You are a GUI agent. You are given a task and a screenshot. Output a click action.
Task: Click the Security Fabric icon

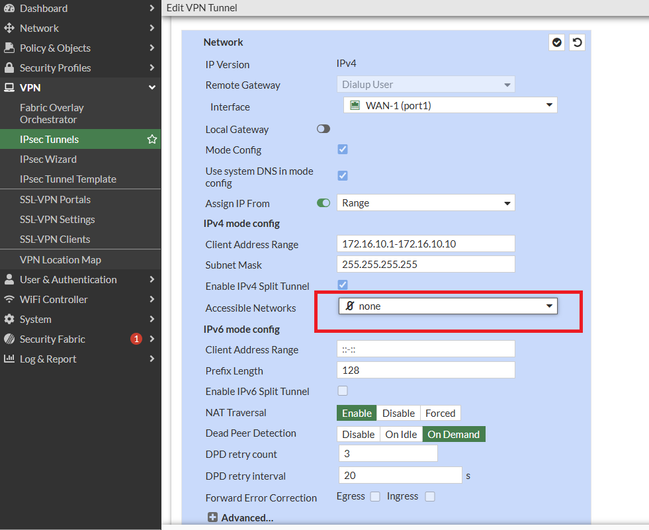pyautogui.click(x=9, y=339)
